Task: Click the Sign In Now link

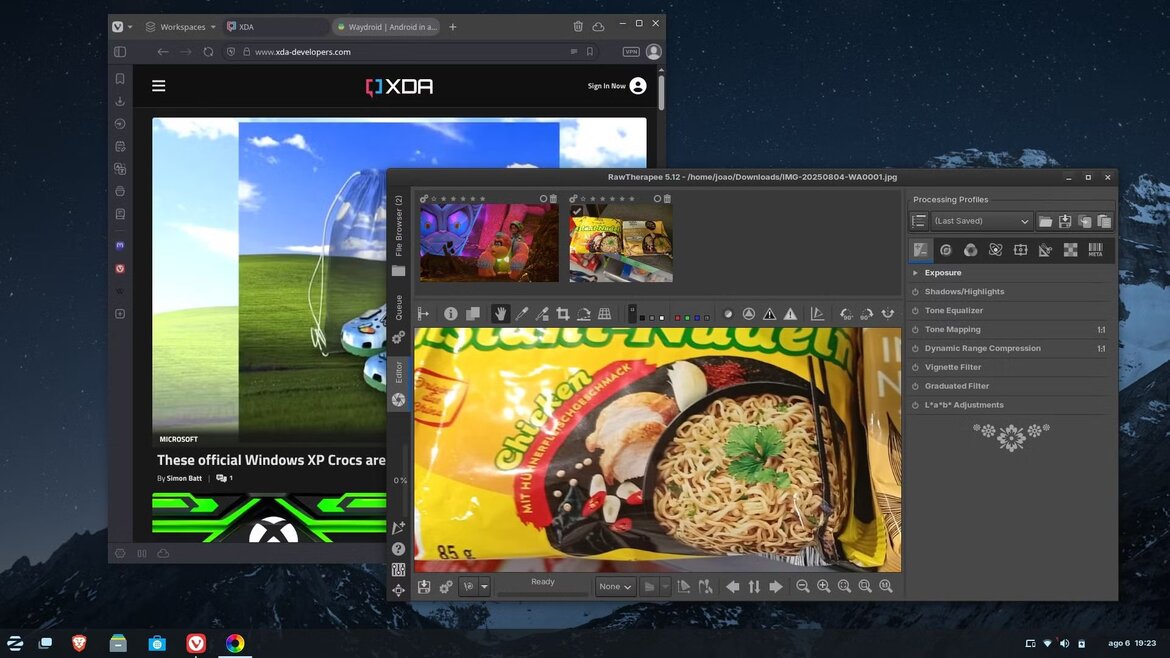Action: pyautogui.click(x=605, y=85)
